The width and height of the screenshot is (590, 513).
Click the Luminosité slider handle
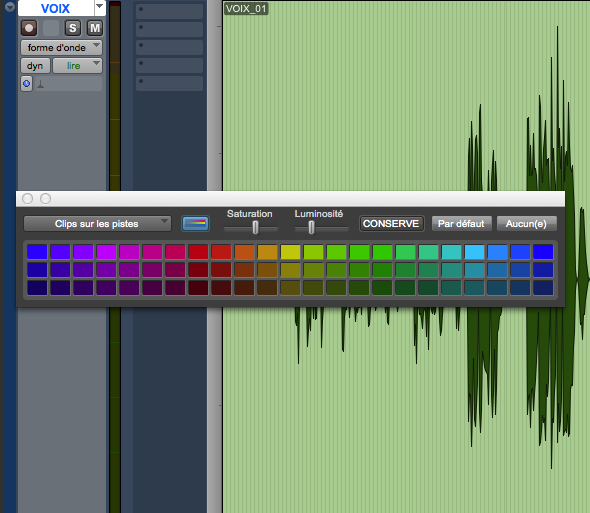tap(311, 227)
